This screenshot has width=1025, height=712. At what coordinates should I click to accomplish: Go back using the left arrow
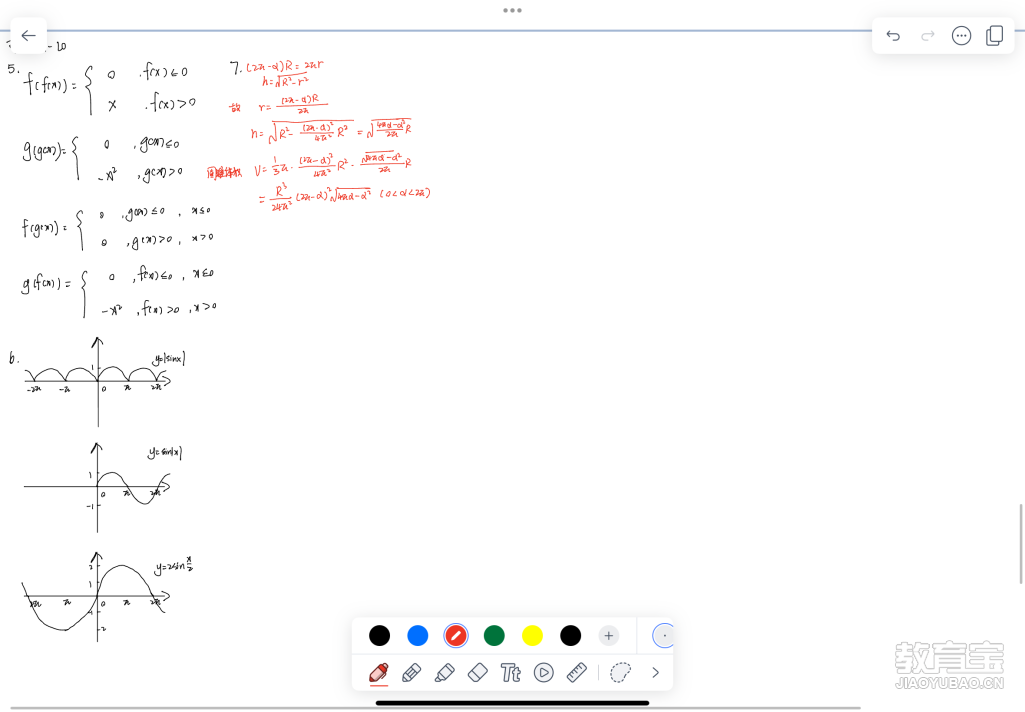28,36
